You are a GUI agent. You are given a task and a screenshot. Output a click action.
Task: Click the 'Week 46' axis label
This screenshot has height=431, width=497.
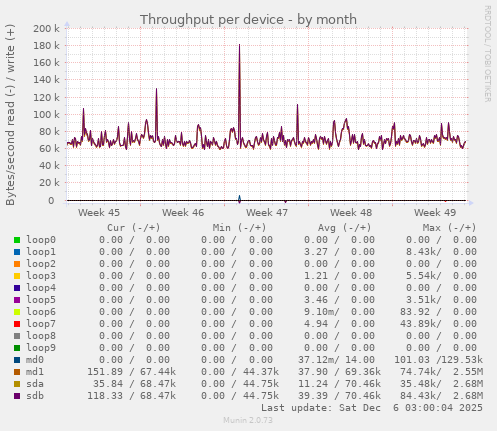pyautogui.click(x=183, y=213)
